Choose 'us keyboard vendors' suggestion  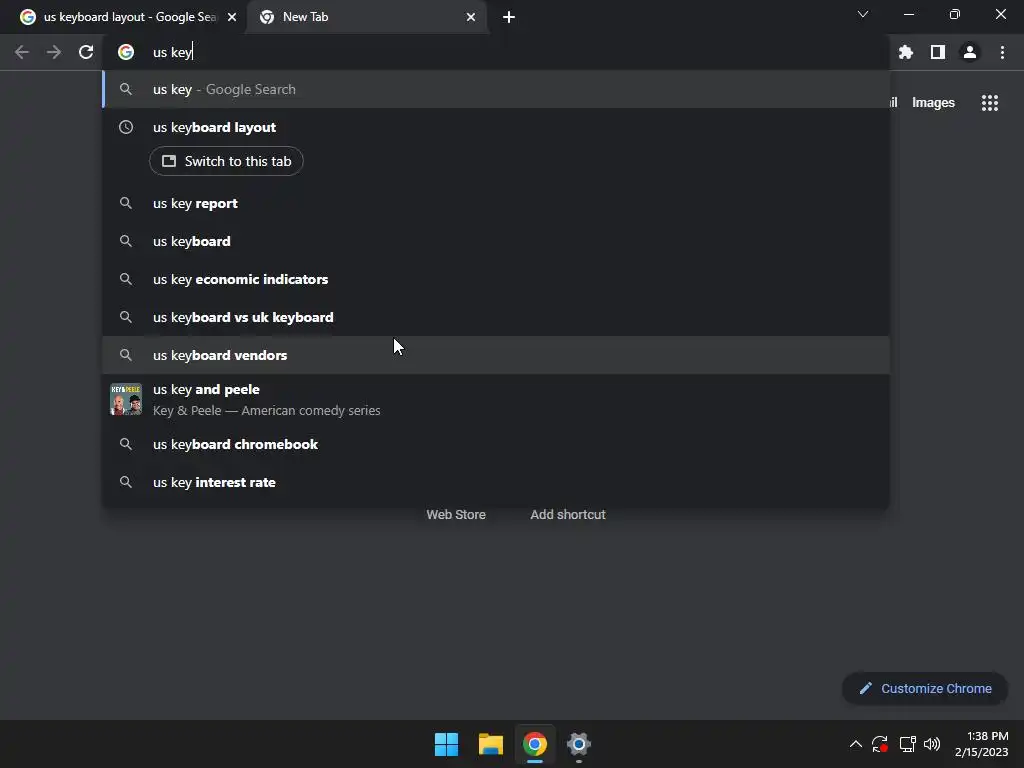(x=496, y=355)
